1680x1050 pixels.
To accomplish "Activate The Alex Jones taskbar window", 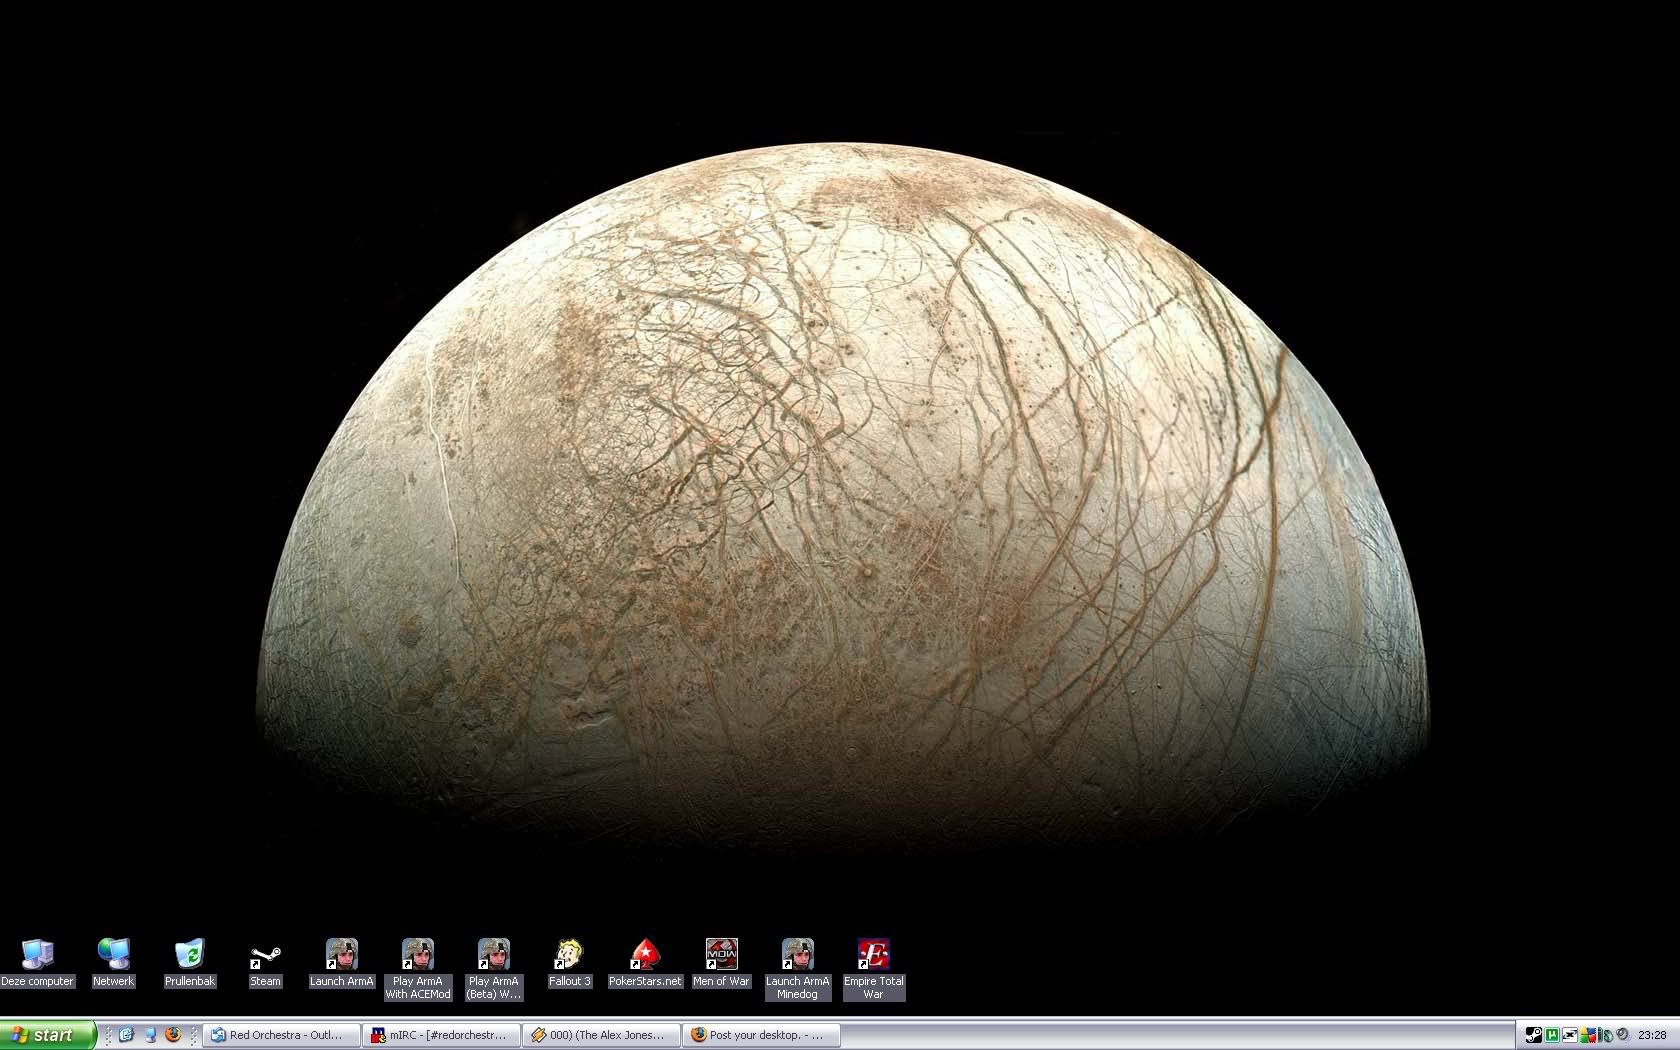I will (600, 1035).
